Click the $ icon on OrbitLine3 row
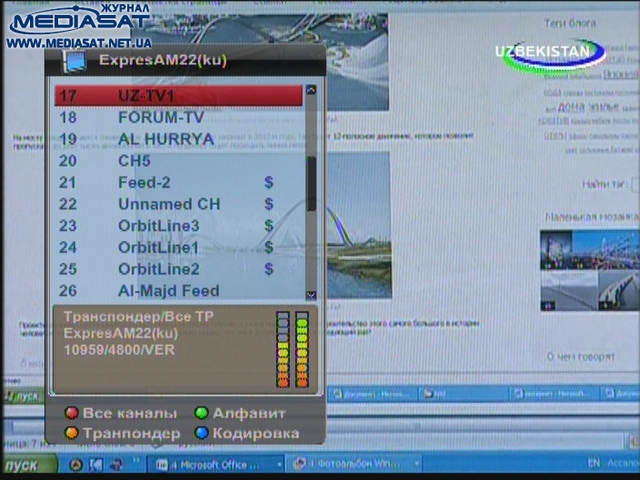 269,226
